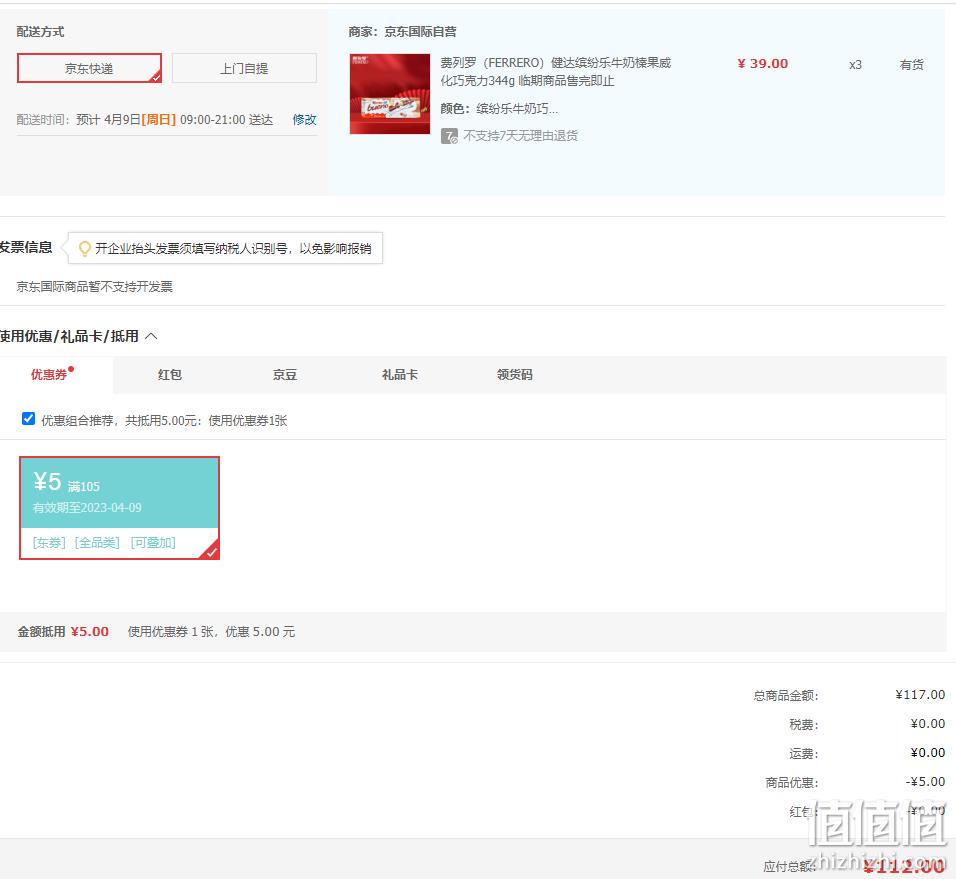Switch to 京豆 tab

tap(285, 374)
